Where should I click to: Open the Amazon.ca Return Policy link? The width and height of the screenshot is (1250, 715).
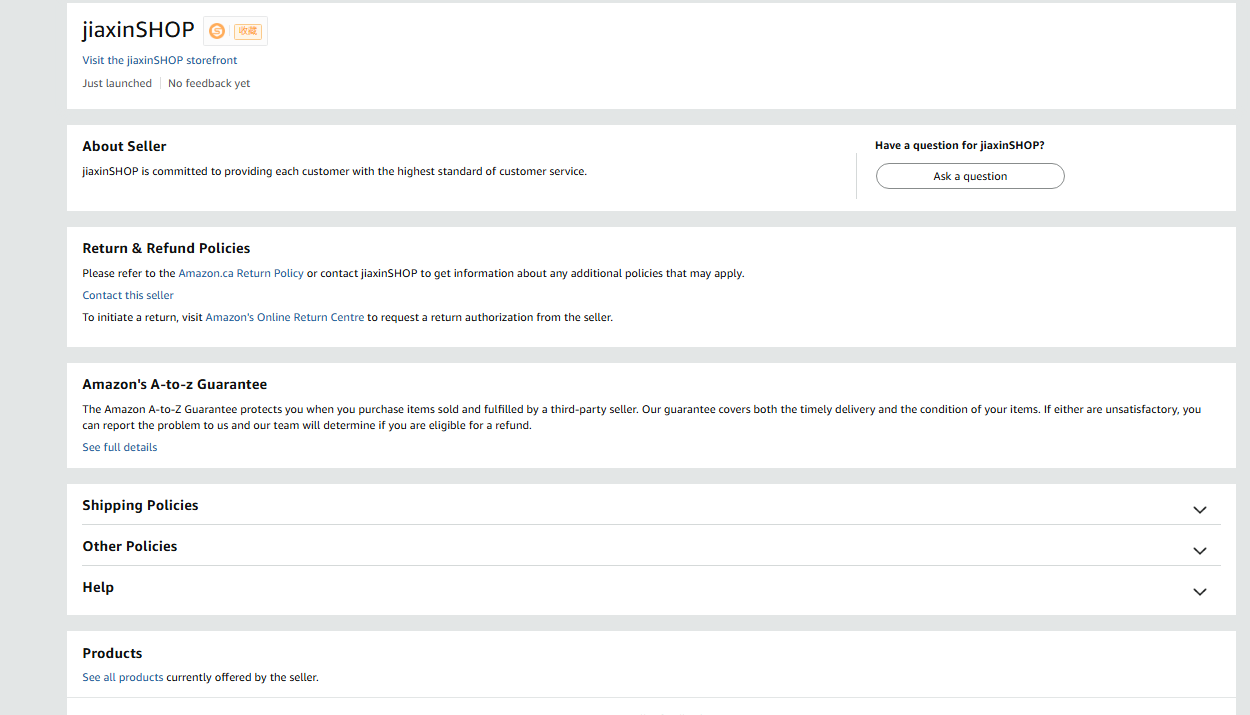pyautogui.click(x=240, y=273)
